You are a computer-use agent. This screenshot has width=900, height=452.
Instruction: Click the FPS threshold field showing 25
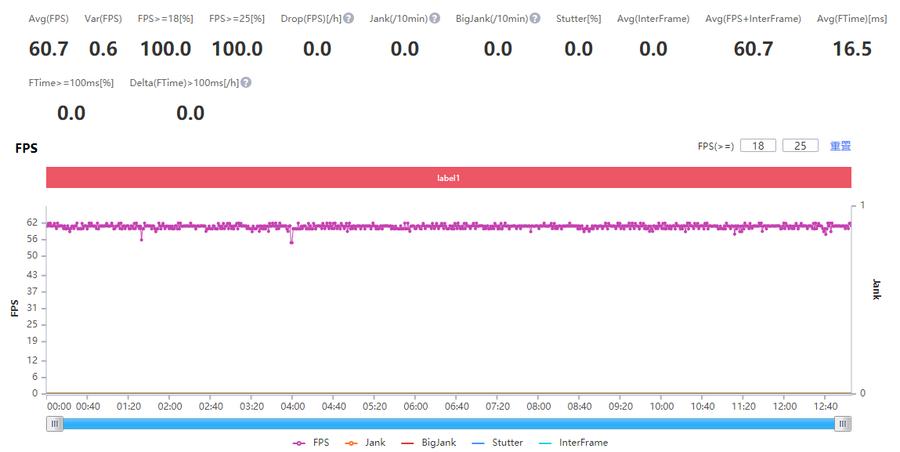[800, 146]
